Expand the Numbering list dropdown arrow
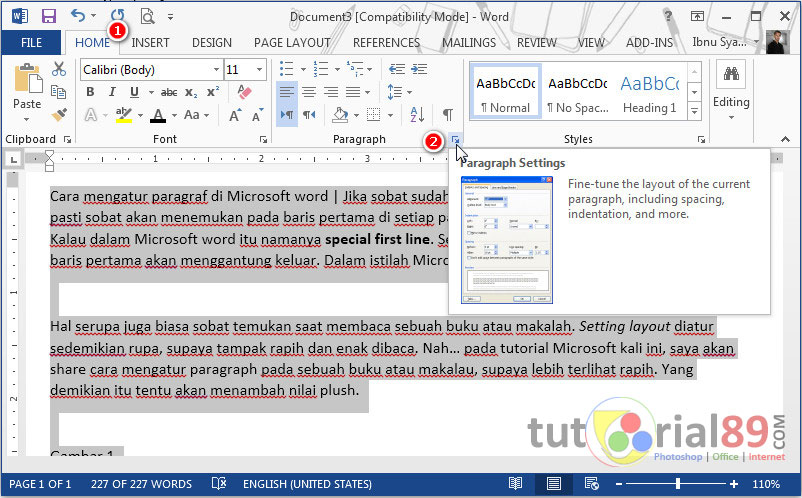The width and height of the screenshot is (802, 498). click(337, 69)
